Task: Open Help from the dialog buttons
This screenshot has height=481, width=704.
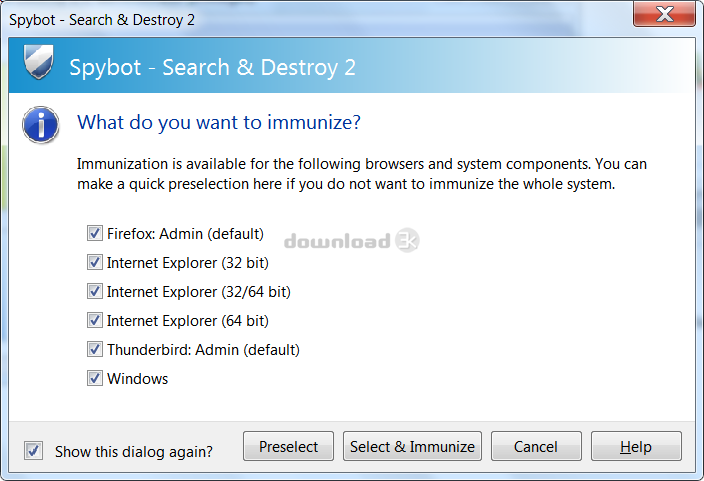Action: [636, 446]
